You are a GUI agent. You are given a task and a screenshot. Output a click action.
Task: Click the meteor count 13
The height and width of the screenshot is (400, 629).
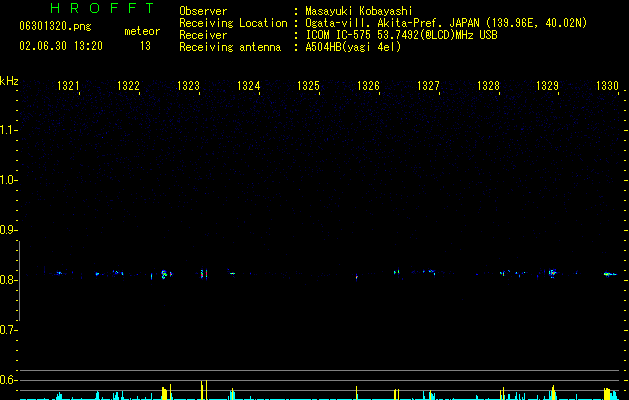(x=145, y=46)
